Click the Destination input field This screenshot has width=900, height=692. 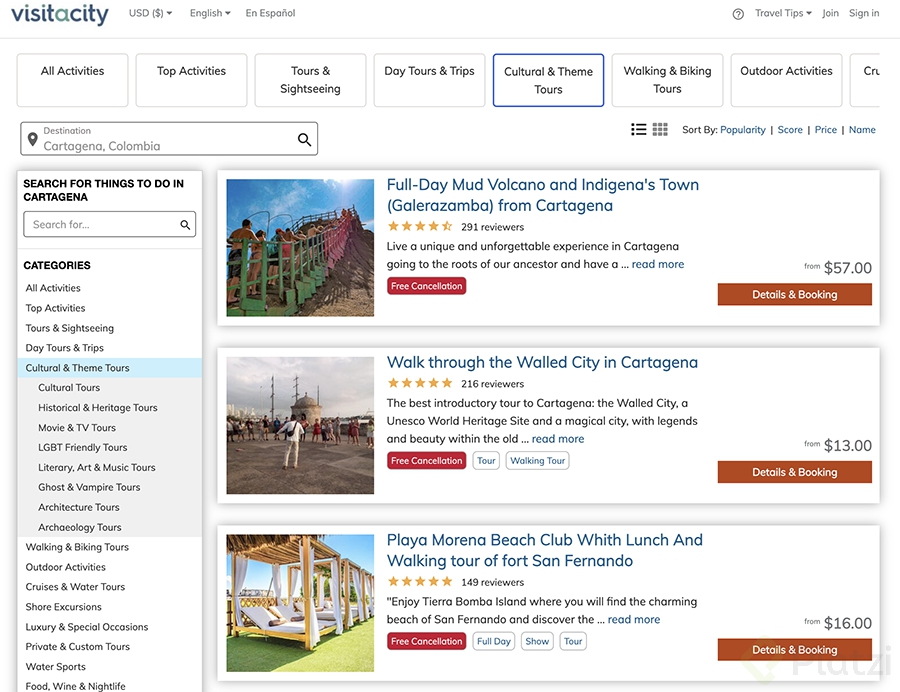169,138
